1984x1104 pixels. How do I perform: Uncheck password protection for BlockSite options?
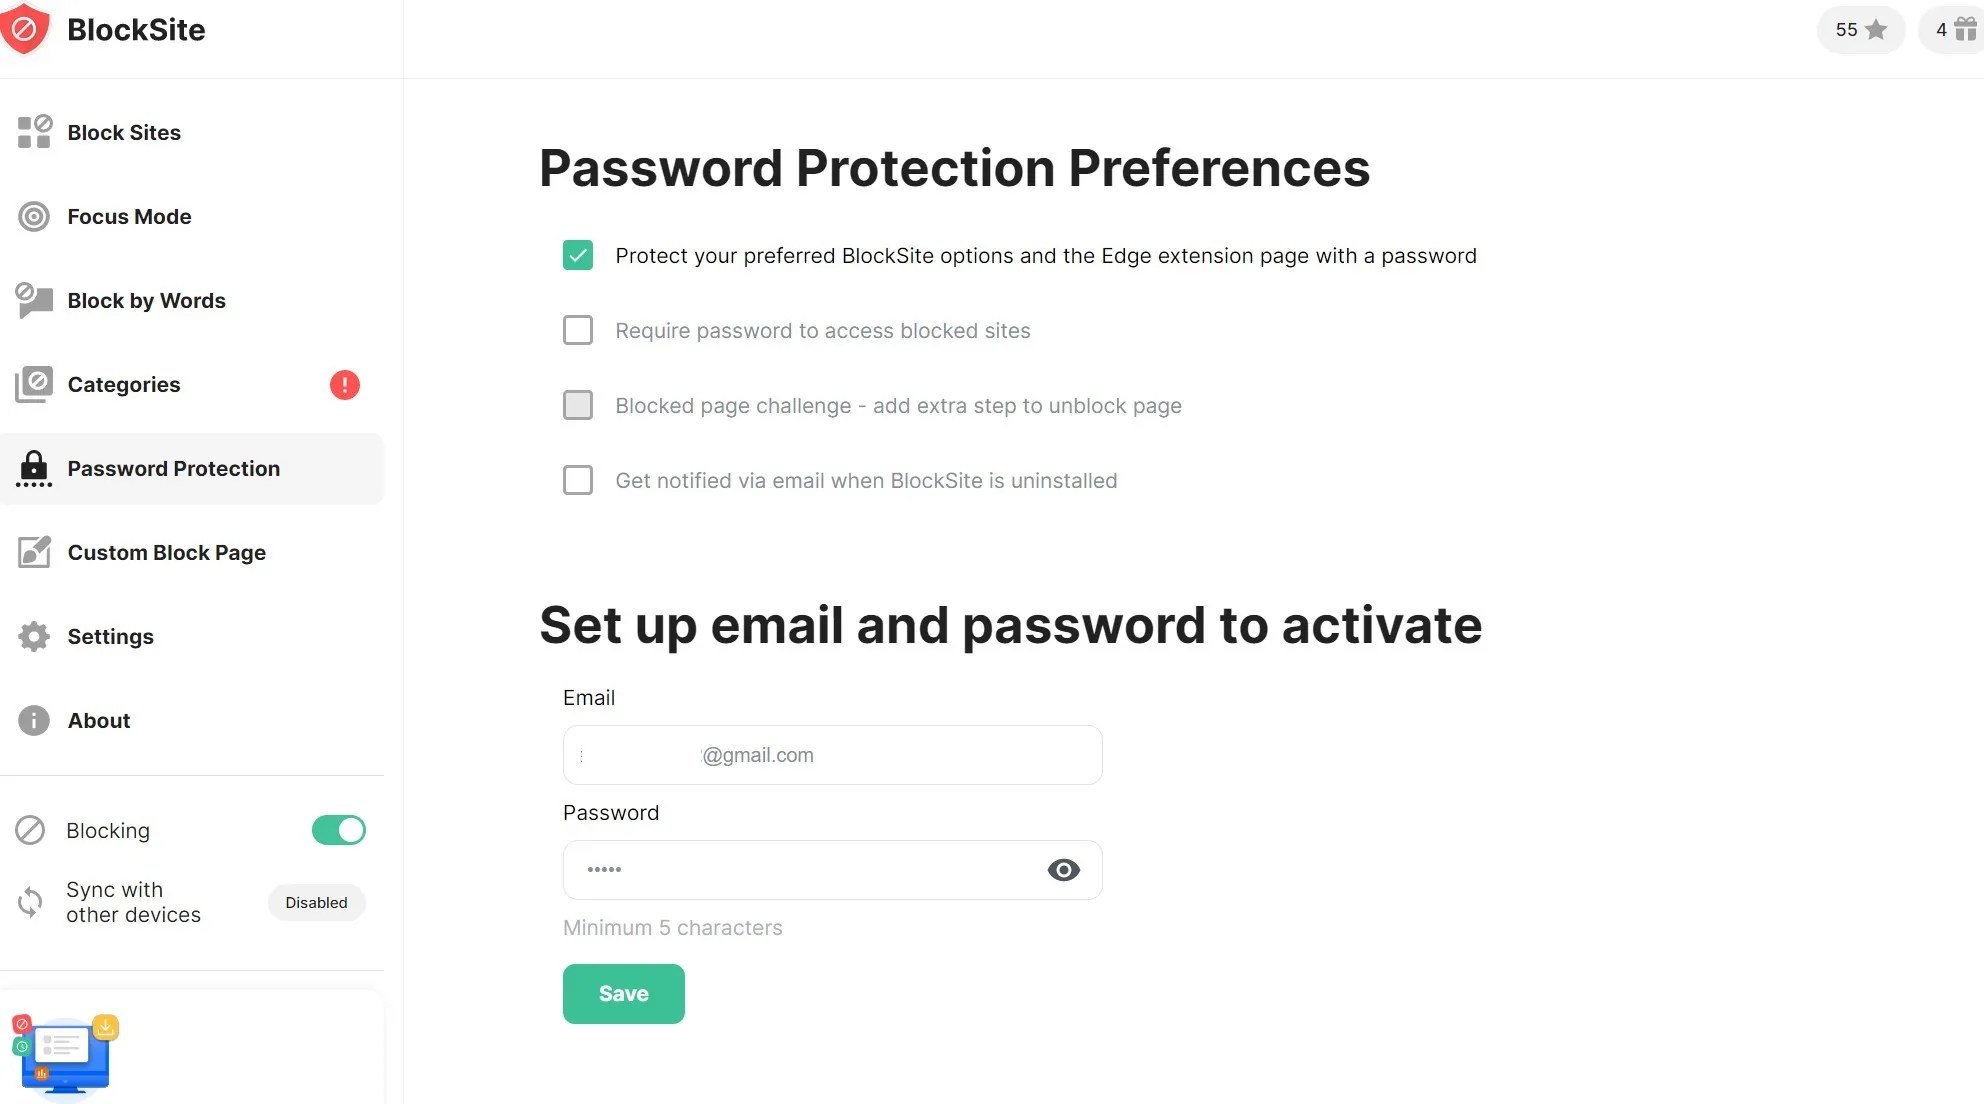tap(578, 255)
